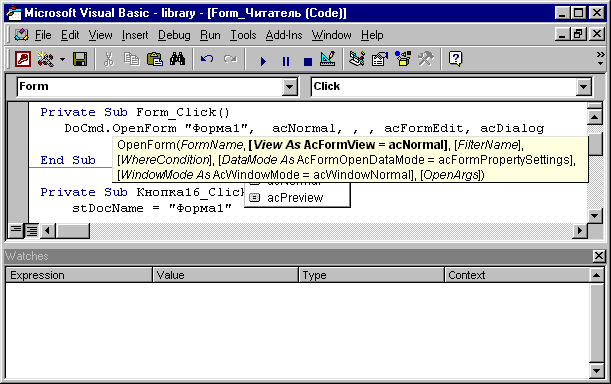Screen dimensions: 611x384
Task: Click the title bar application icon
Action: 13,13
